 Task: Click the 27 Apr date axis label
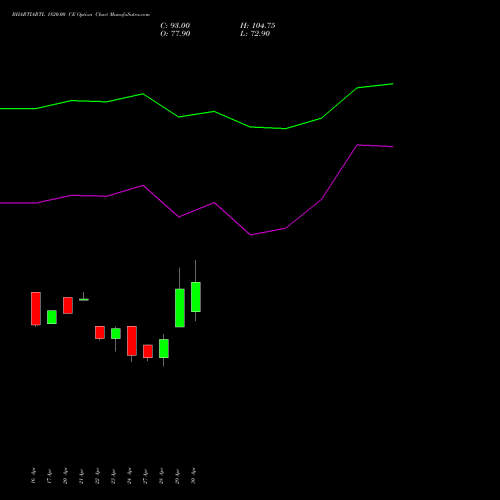(145, 476)
